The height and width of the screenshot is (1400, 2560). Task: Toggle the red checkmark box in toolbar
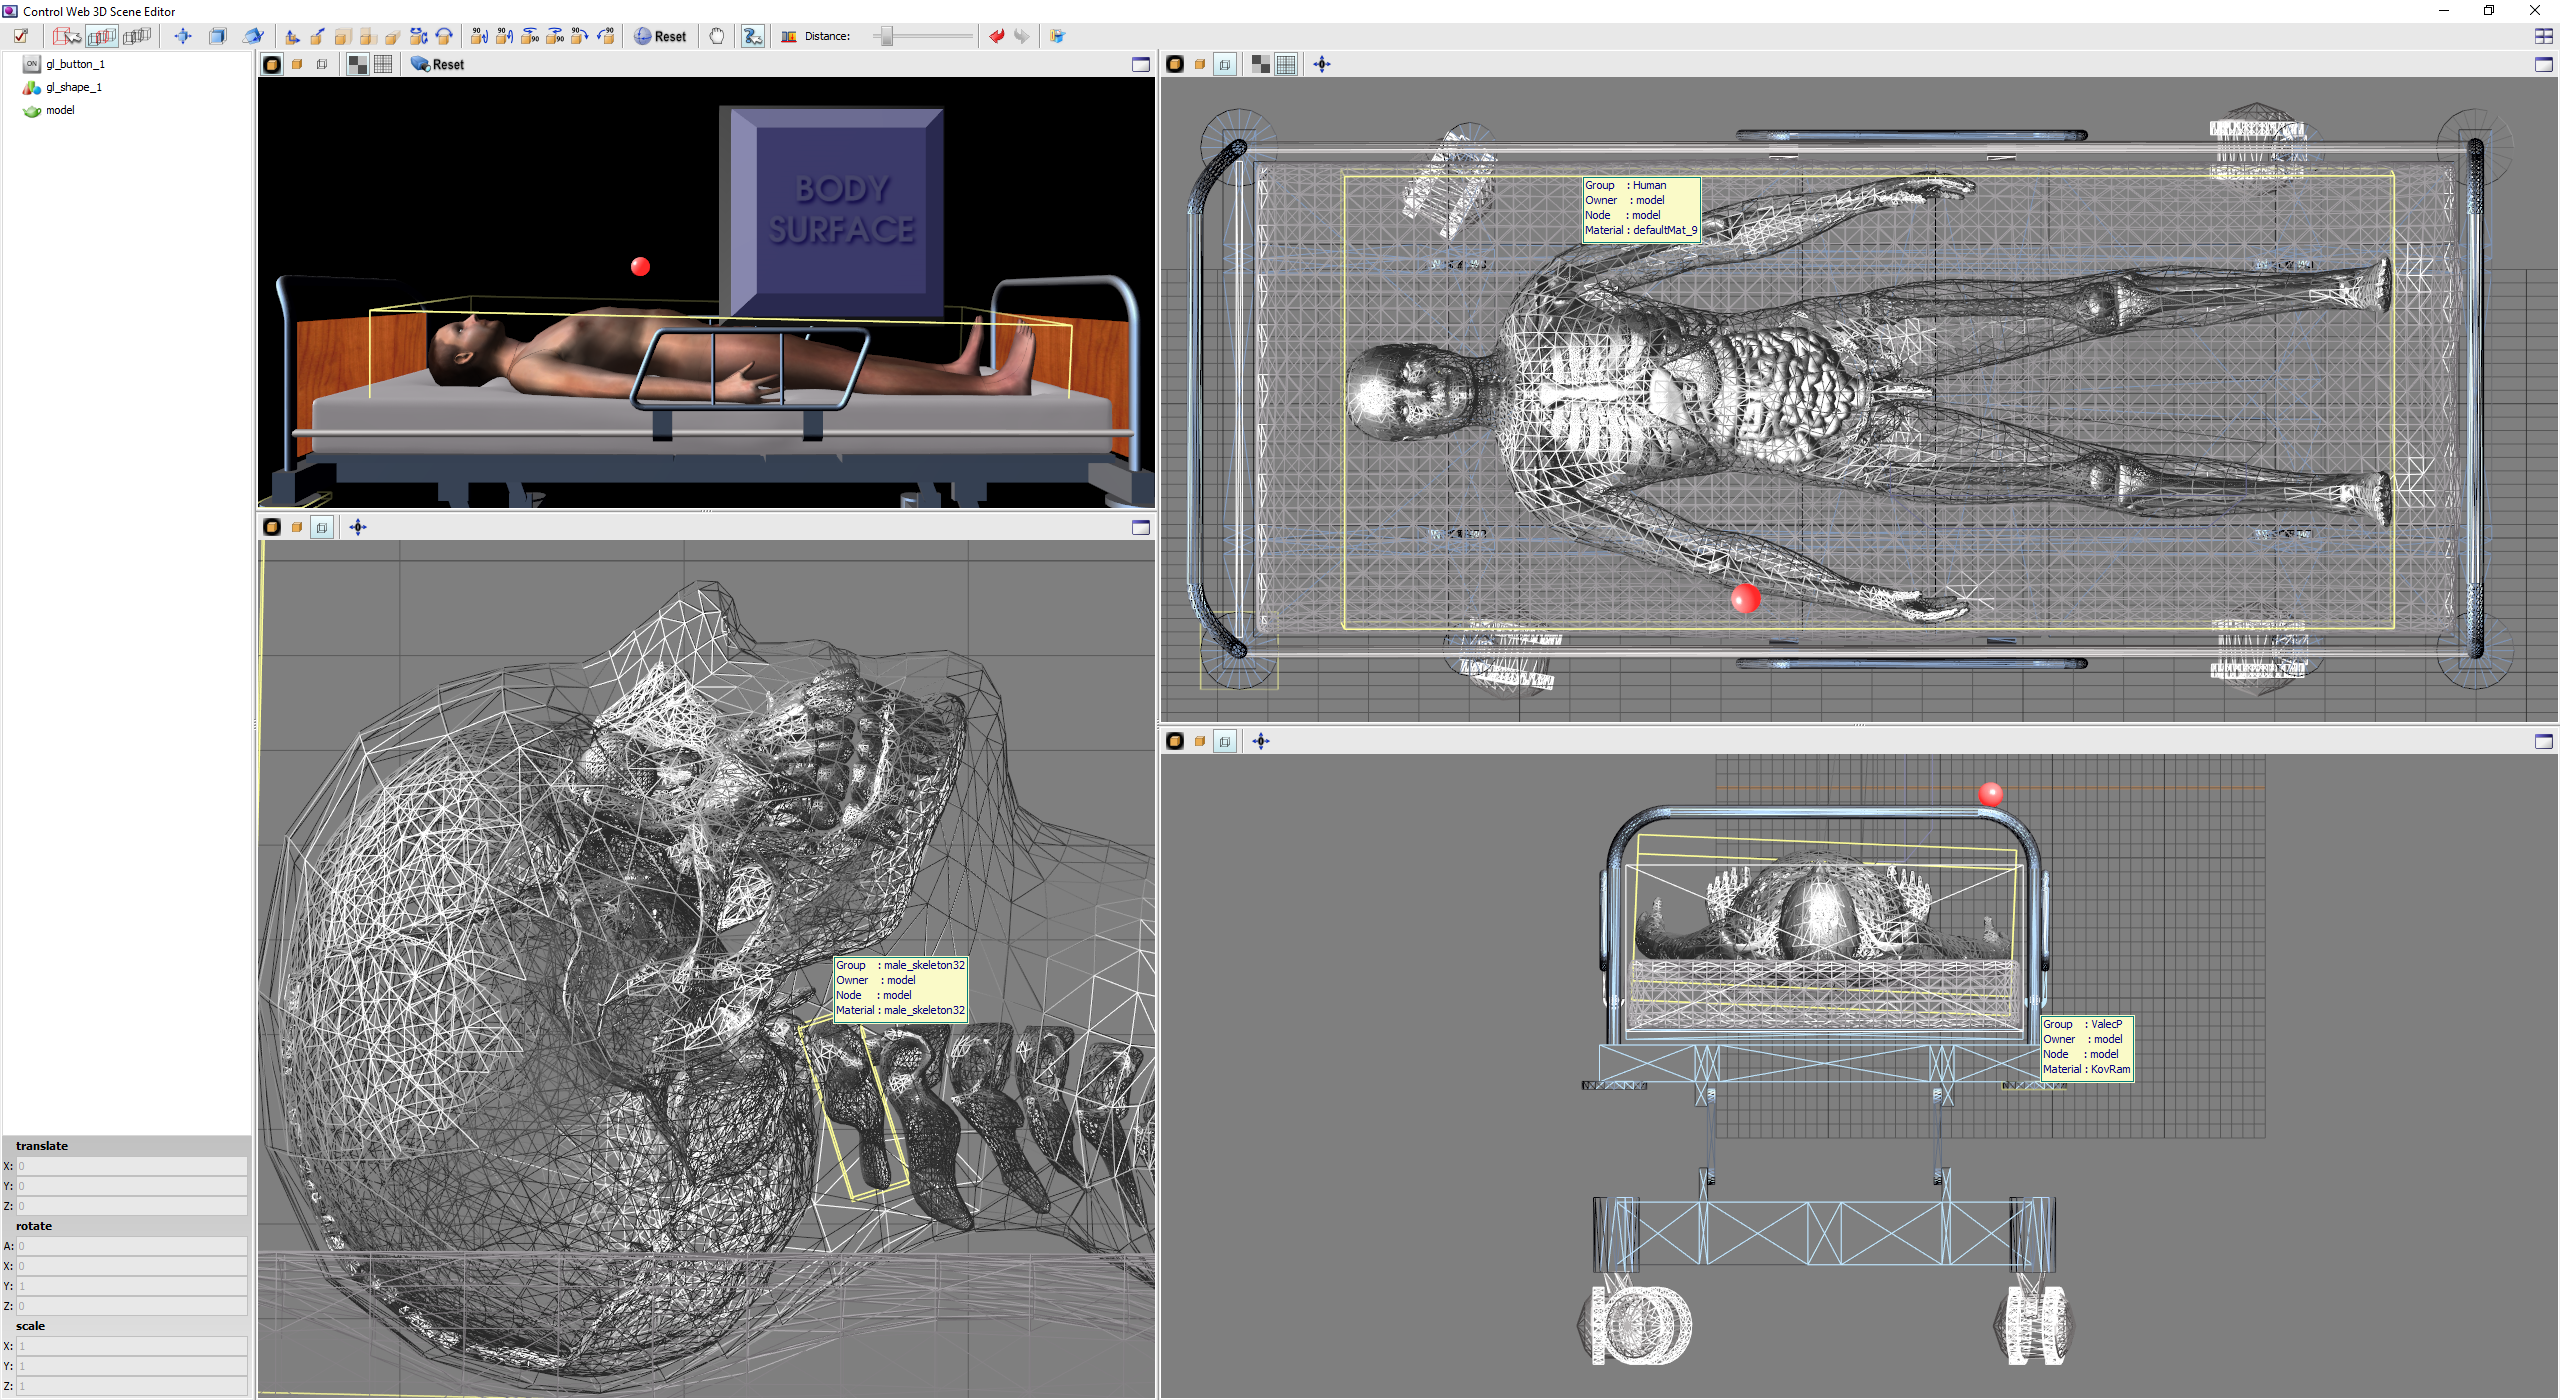(x=21, y=36)
